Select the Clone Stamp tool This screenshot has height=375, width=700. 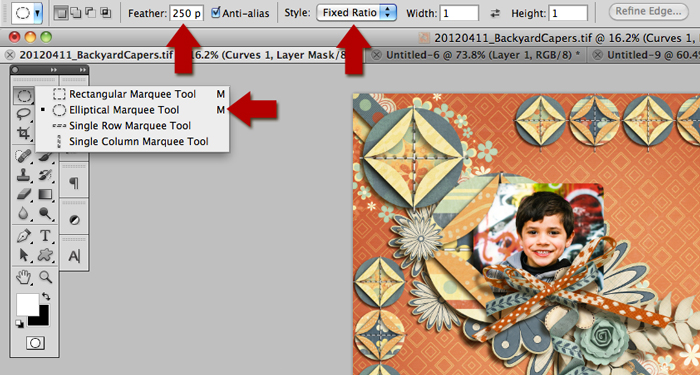(23, 175)
